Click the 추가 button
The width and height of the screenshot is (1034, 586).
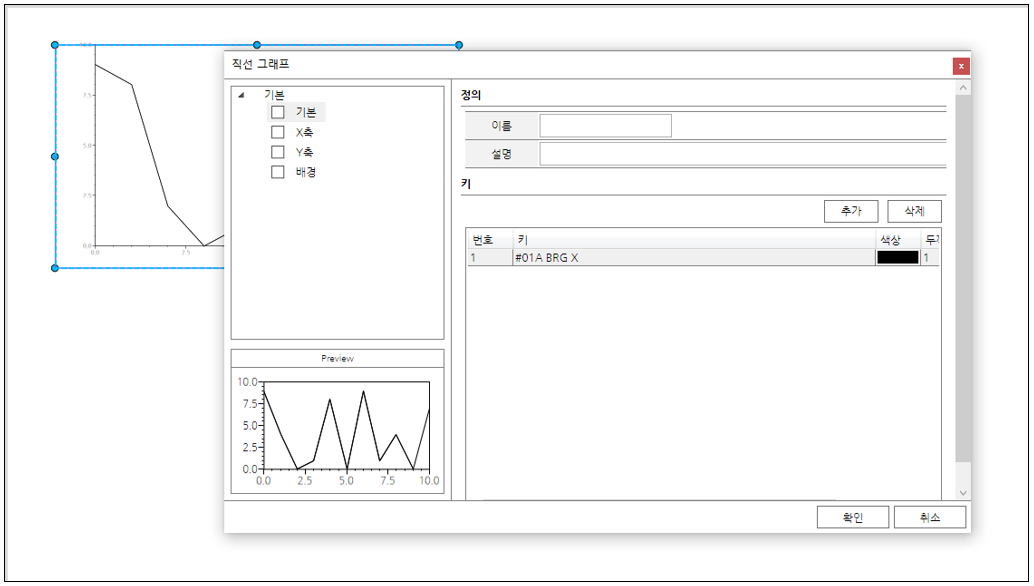click(851, 211)
